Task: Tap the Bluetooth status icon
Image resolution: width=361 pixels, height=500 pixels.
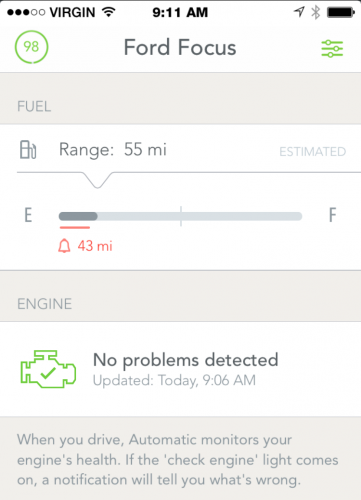Action: point(315,12)
